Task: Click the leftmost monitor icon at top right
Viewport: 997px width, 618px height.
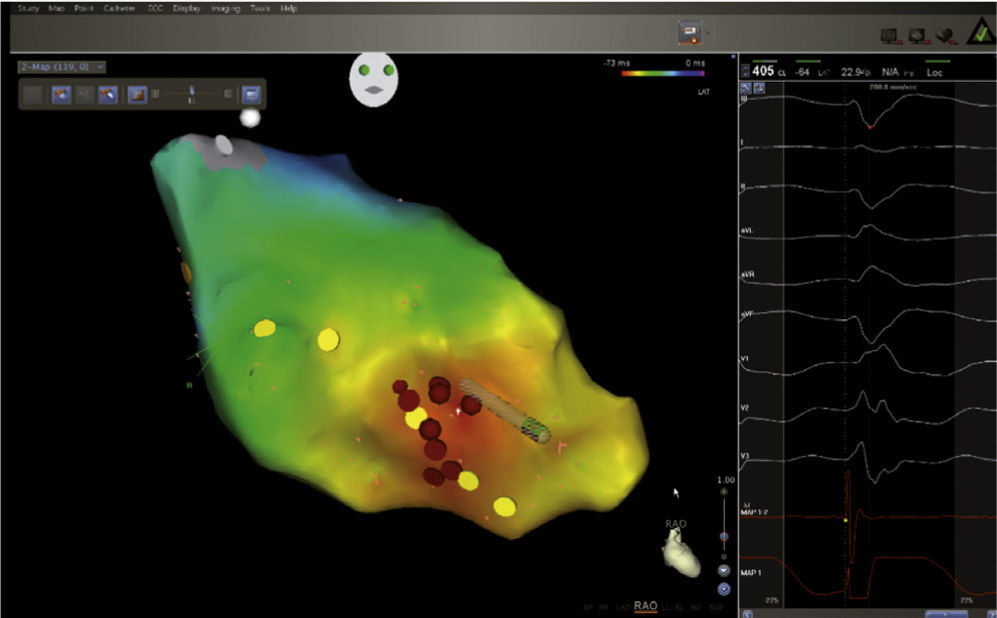Action: point(889,35)
